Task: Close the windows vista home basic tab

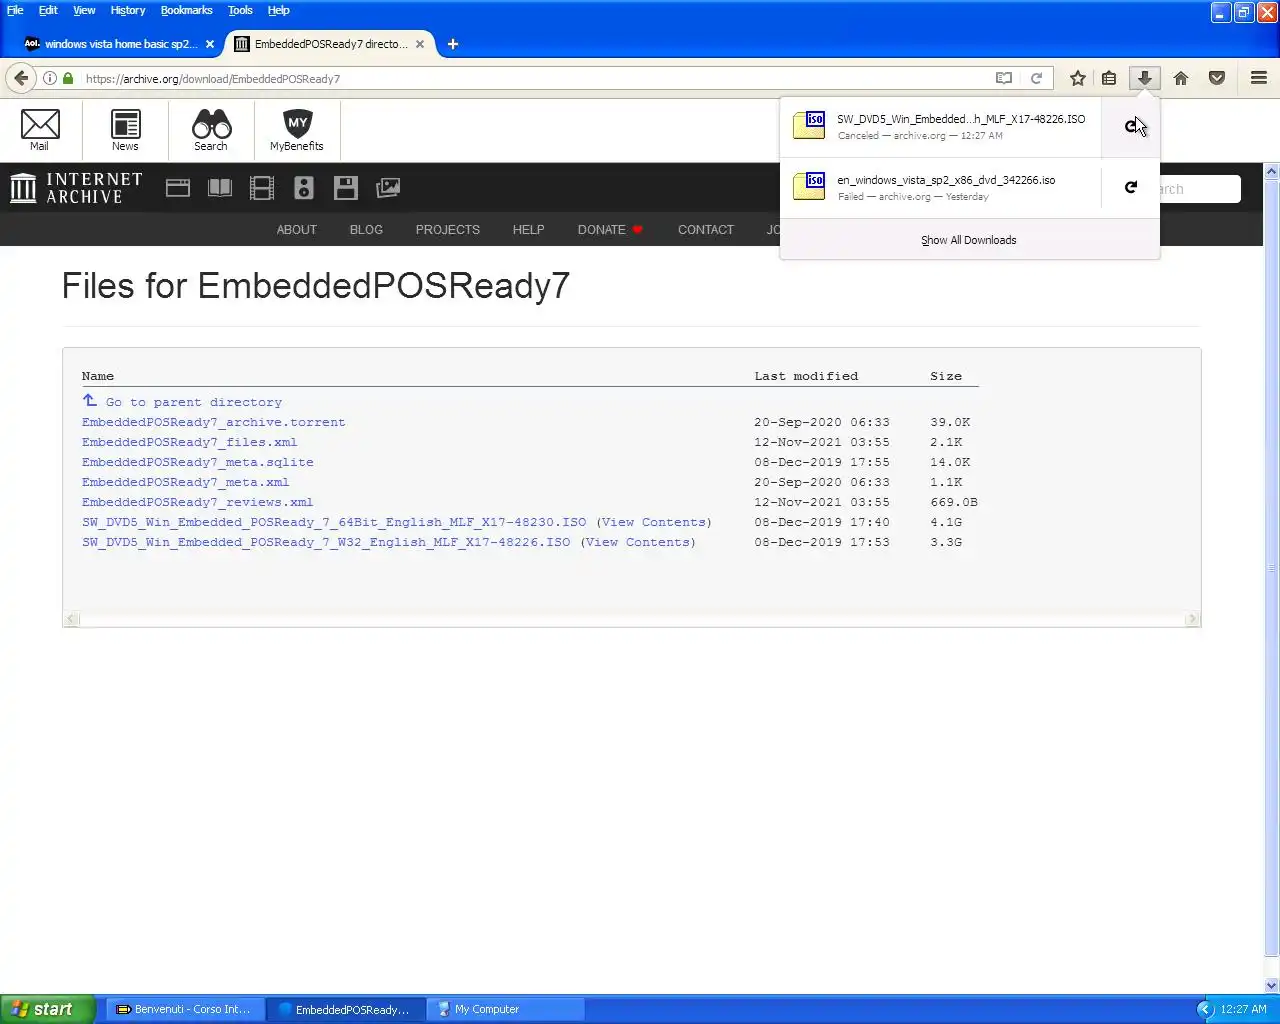Action: click(210, 44)
